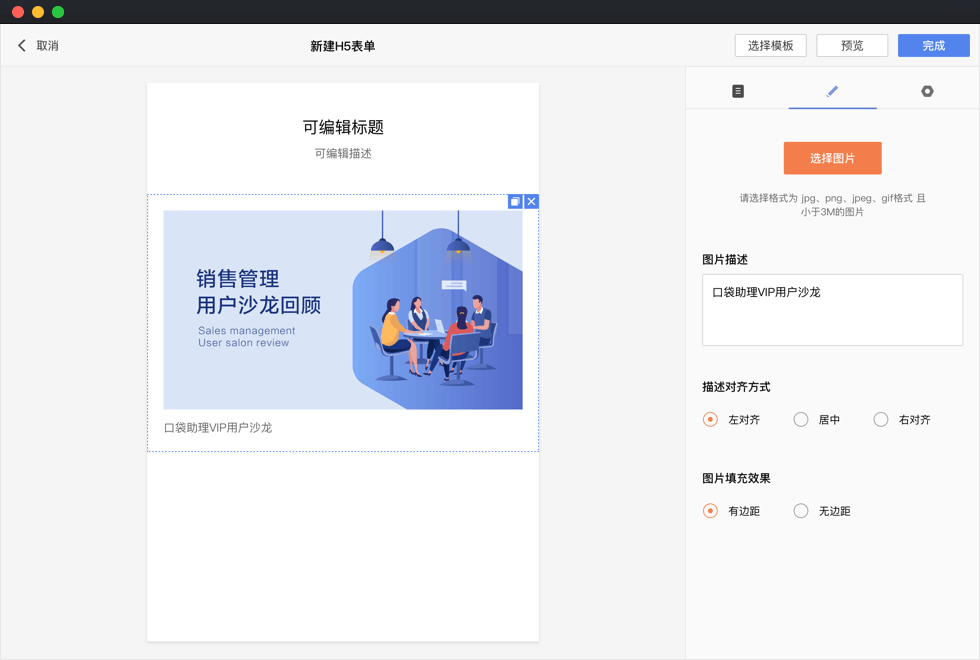This screenshot has height=660, width=980.
Task: Focus the 图片描述 text area
Action: pyautogui.click(x=832, y=310)
